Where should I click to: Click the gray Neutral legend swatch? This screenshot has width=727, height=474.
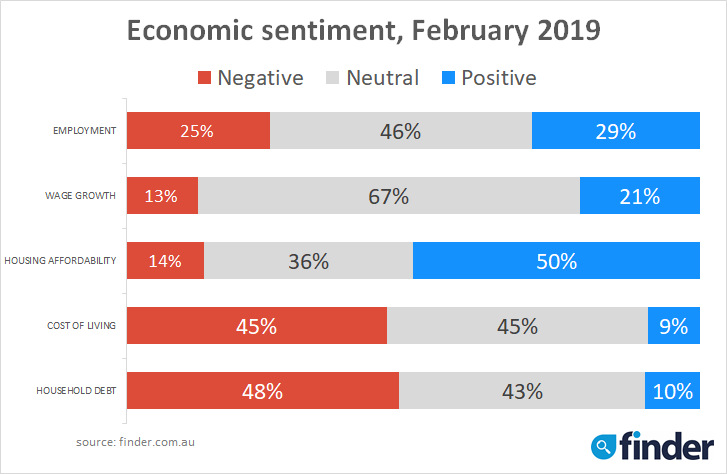click(x=333, y=78)
